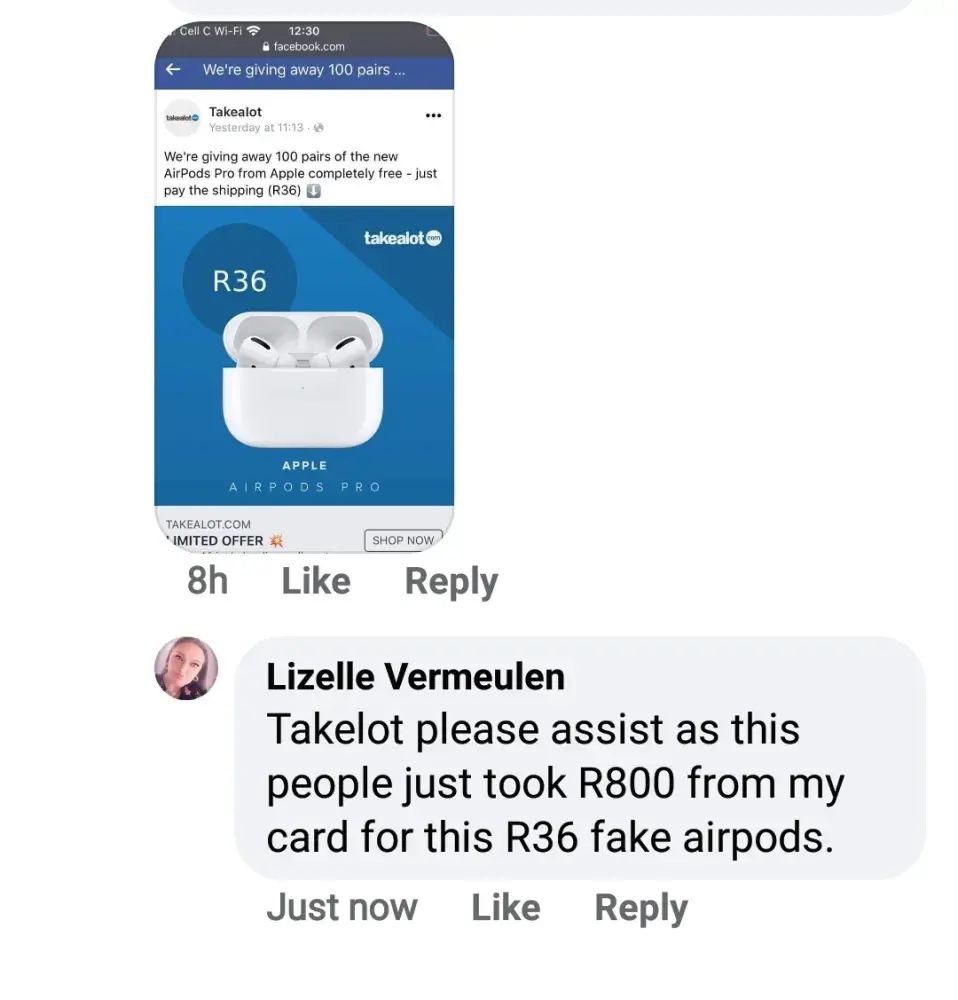Tap the back arrow in the blue header
Image resolution: width=958 pixels, height=1000 pixels.
pyautogui.click(x=173, y=69)
